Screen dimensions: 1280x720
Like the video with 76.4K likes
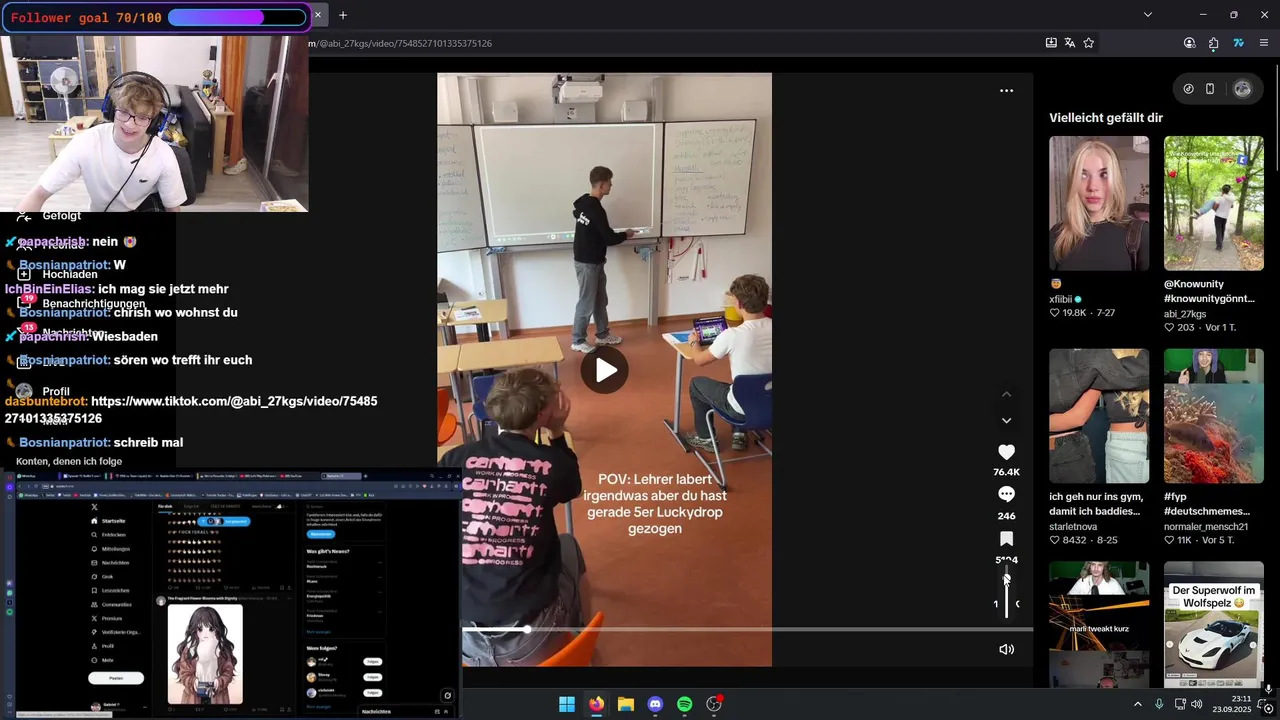pos(1006,452)
